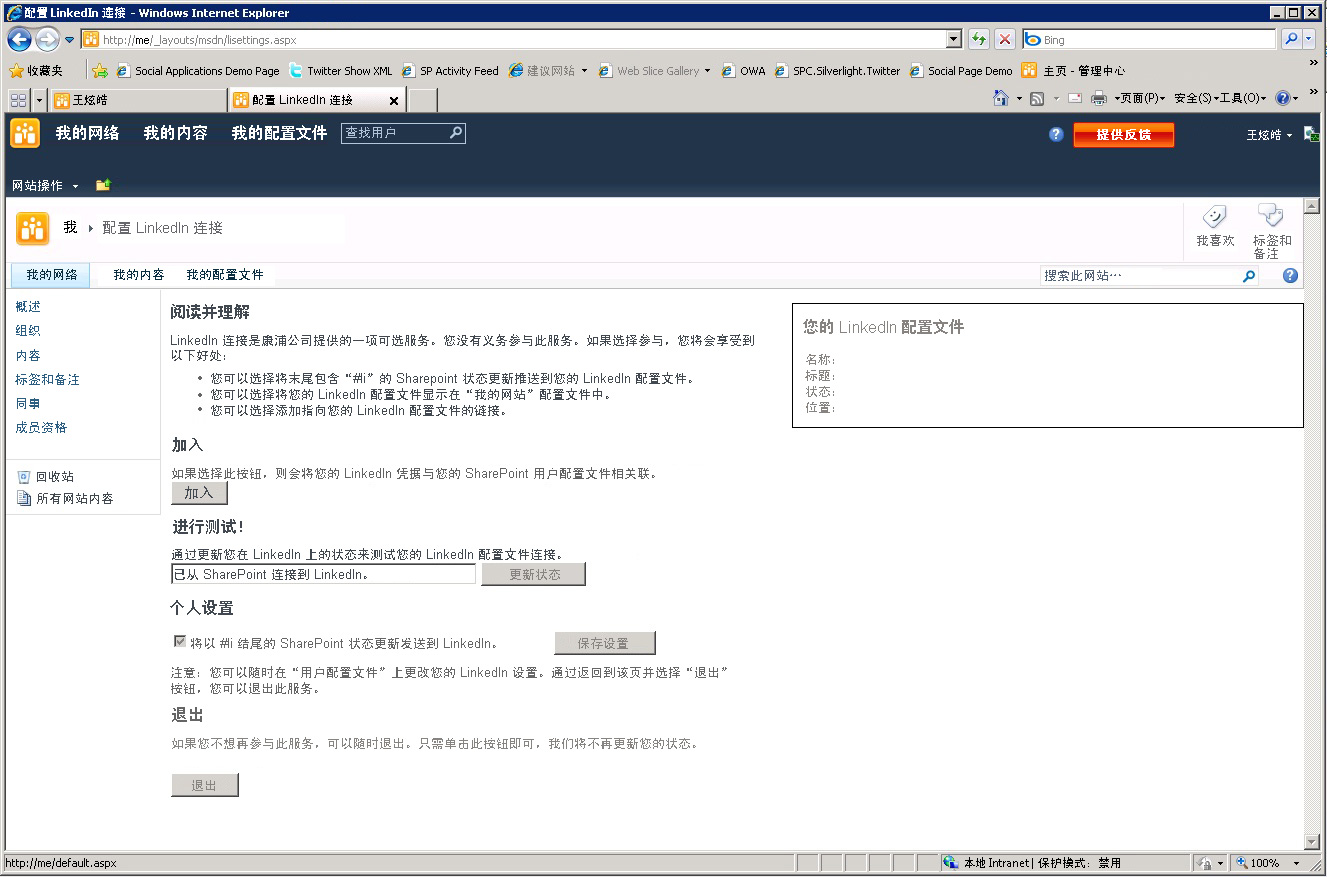Expand the 网站操作 (Site Actions) menu
Screen dimensions: 1327x877
pos(45,186)
